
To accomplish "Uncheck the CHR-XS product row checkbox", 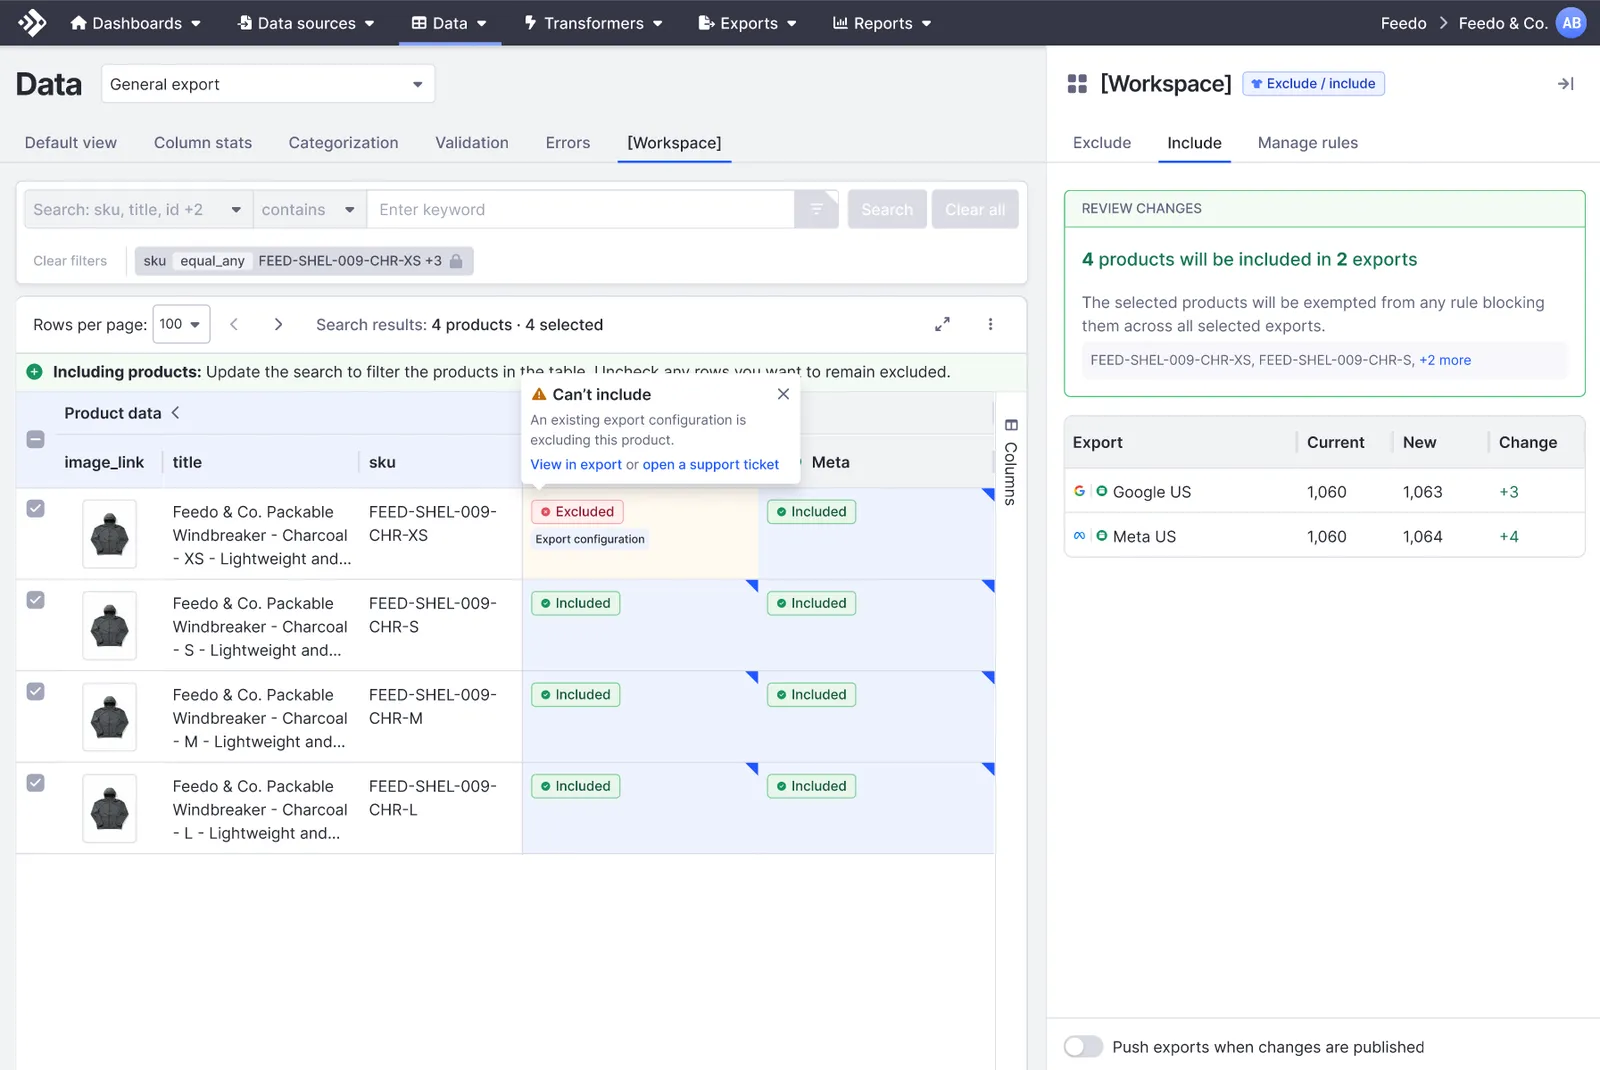I will [x=35, y=508].
